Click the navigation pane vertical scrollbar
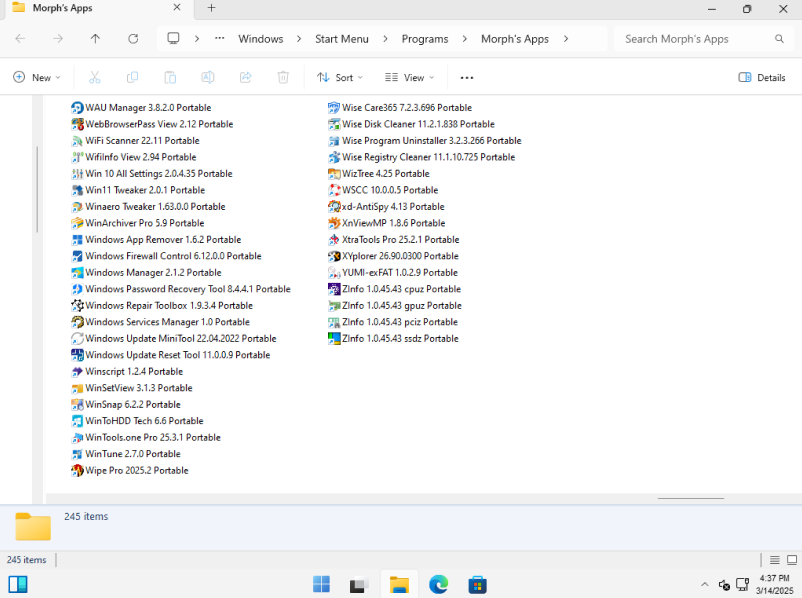Screen dimensions: 802x598 37,189
